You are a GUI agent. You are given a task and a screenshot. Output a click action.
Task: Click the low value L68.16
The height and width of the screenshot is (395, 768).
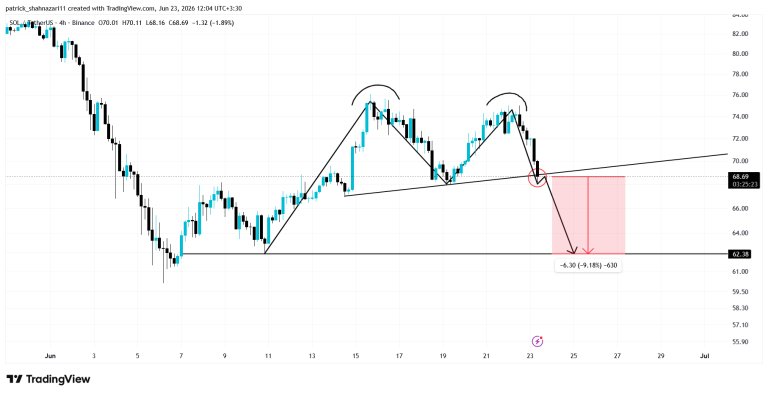click(x=155, y=23)
